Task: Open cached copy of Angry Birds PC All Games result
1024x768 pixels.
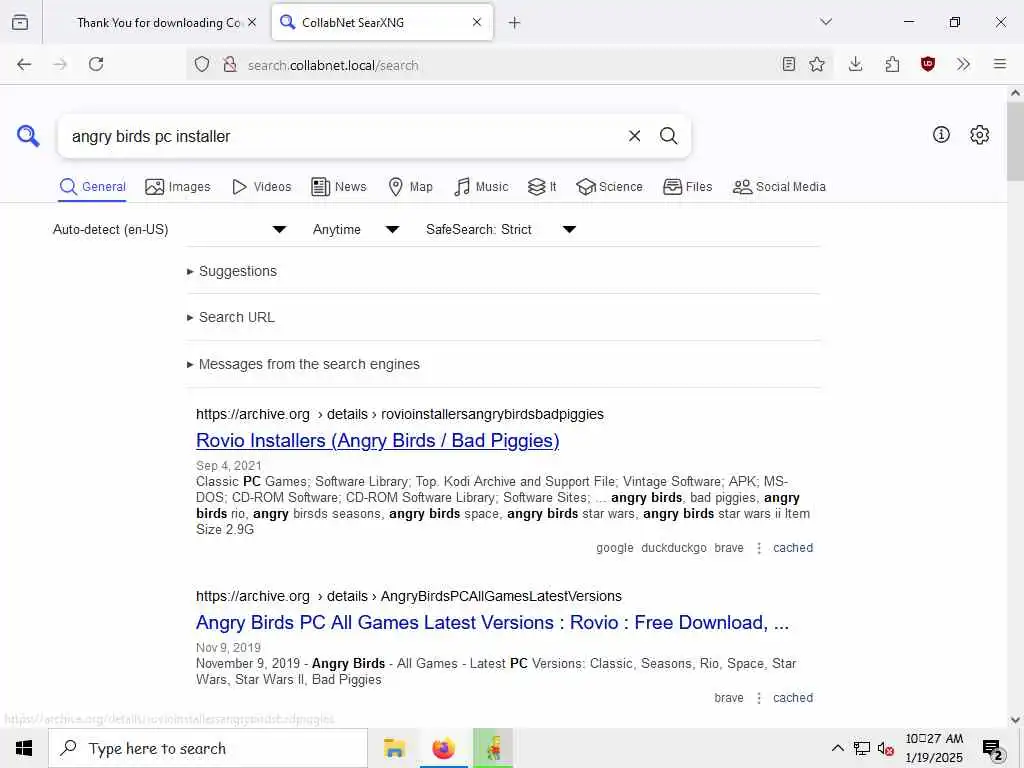Action: pos(793,697)
